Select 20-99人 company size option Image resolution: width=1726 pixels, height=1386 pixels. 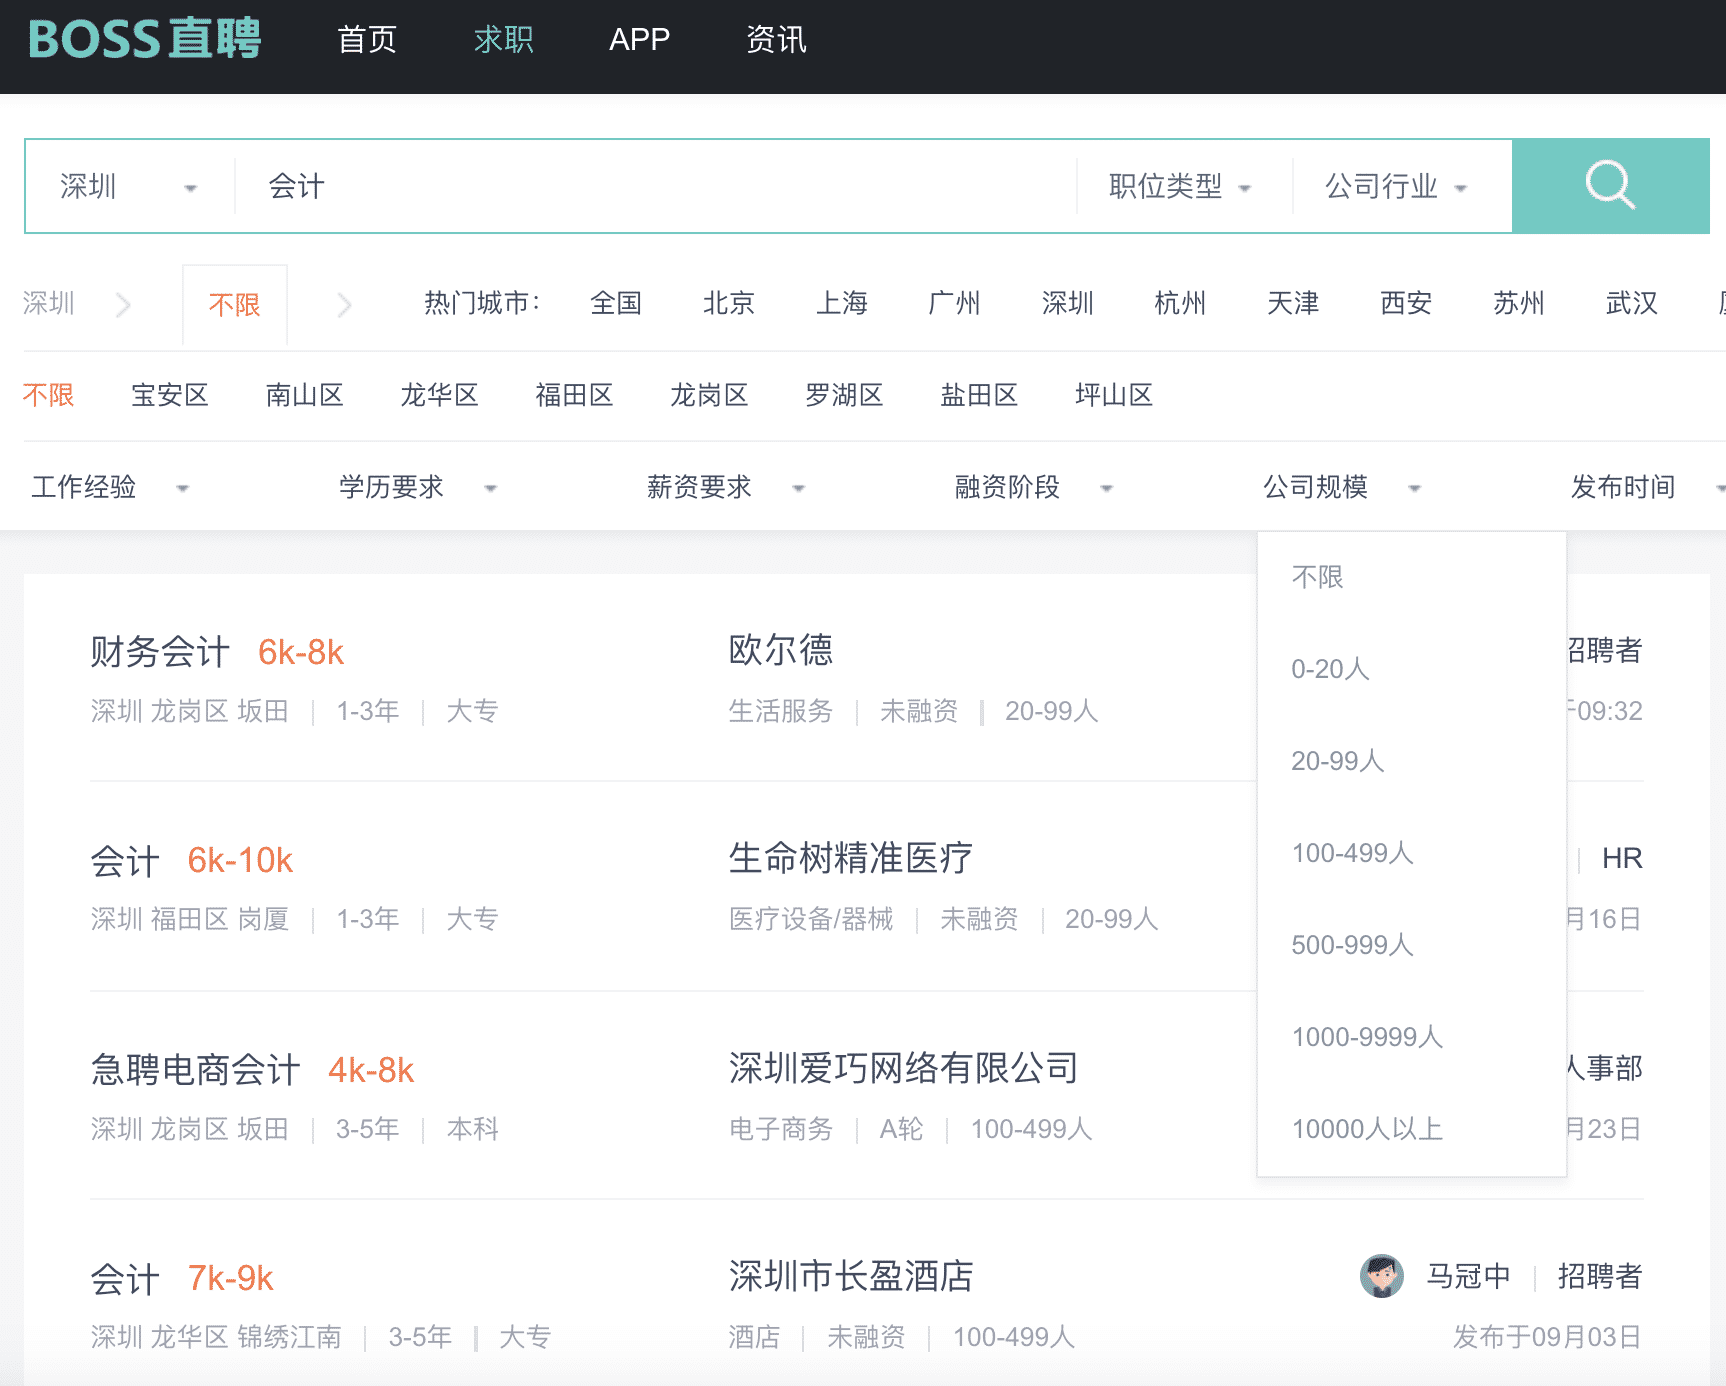click(1411, 761)
